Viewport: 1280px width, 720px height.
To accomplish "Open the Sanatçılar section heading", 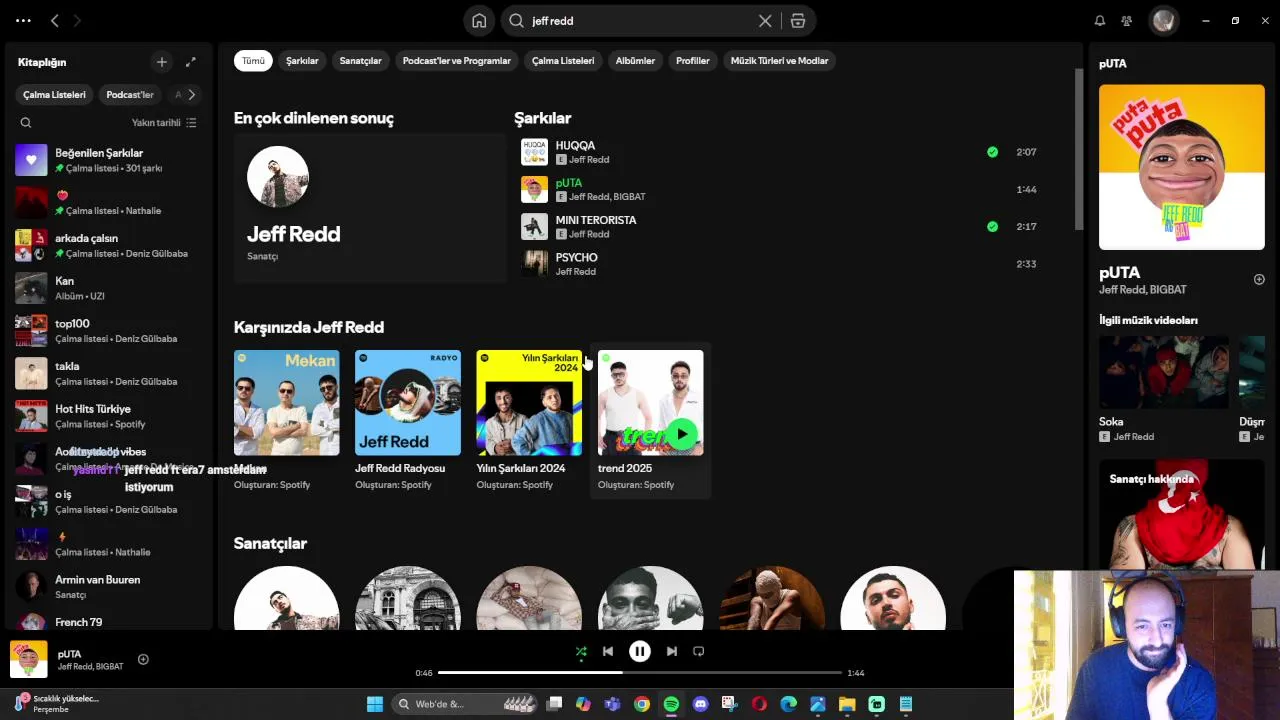I will 270,543.
